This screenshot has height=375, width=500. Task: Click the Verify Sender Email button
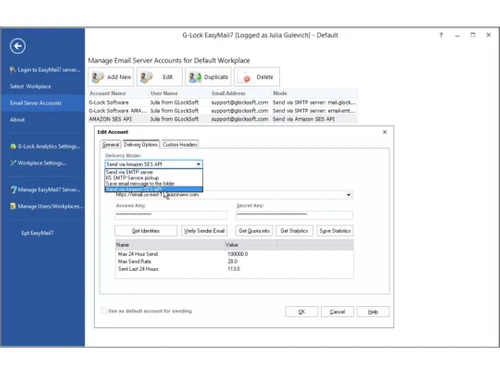204,231
